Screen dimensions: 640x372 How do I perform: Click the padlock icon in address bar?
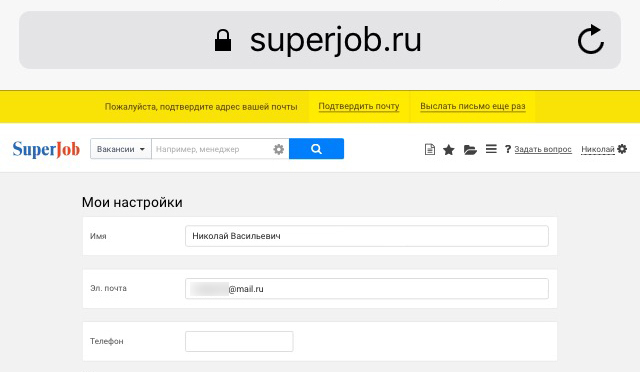223,40
